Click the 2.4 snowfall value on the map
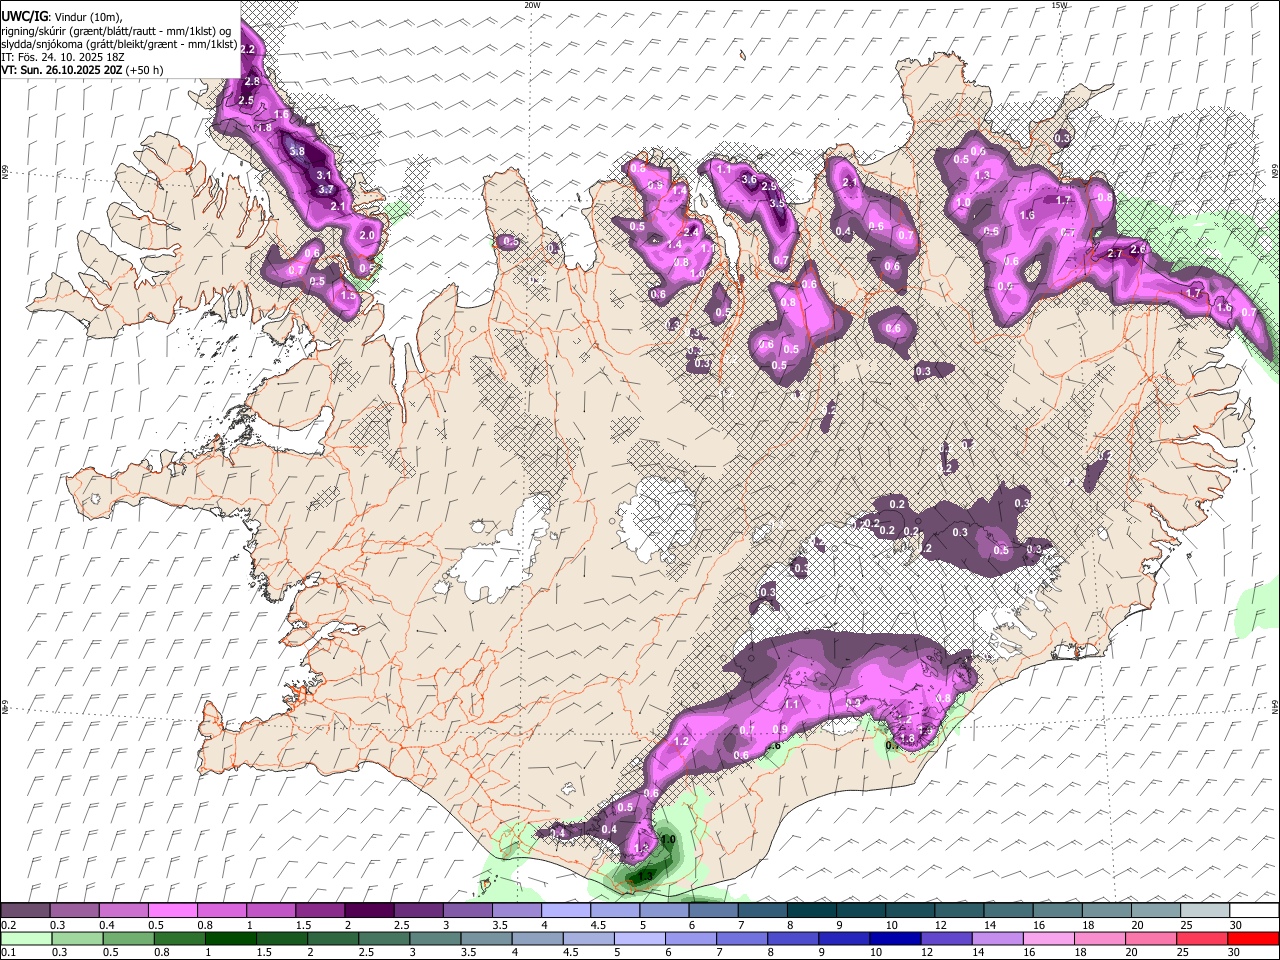 pos(690,232)
